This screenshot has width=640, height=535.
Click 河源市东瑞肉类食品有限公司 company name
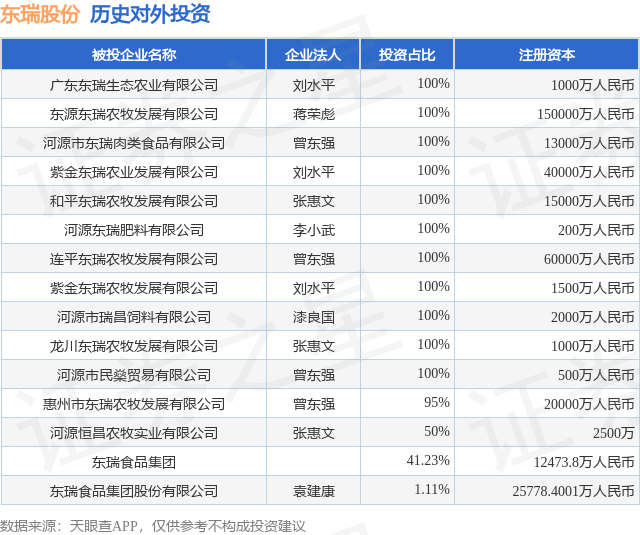[x=134, y=143]
